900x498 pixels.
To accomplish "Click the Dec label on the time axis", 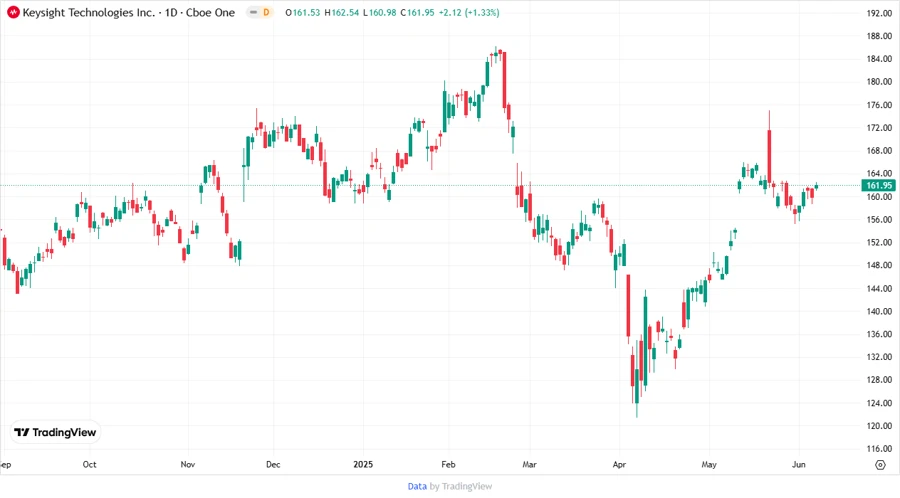I will [x=273, y=464].
